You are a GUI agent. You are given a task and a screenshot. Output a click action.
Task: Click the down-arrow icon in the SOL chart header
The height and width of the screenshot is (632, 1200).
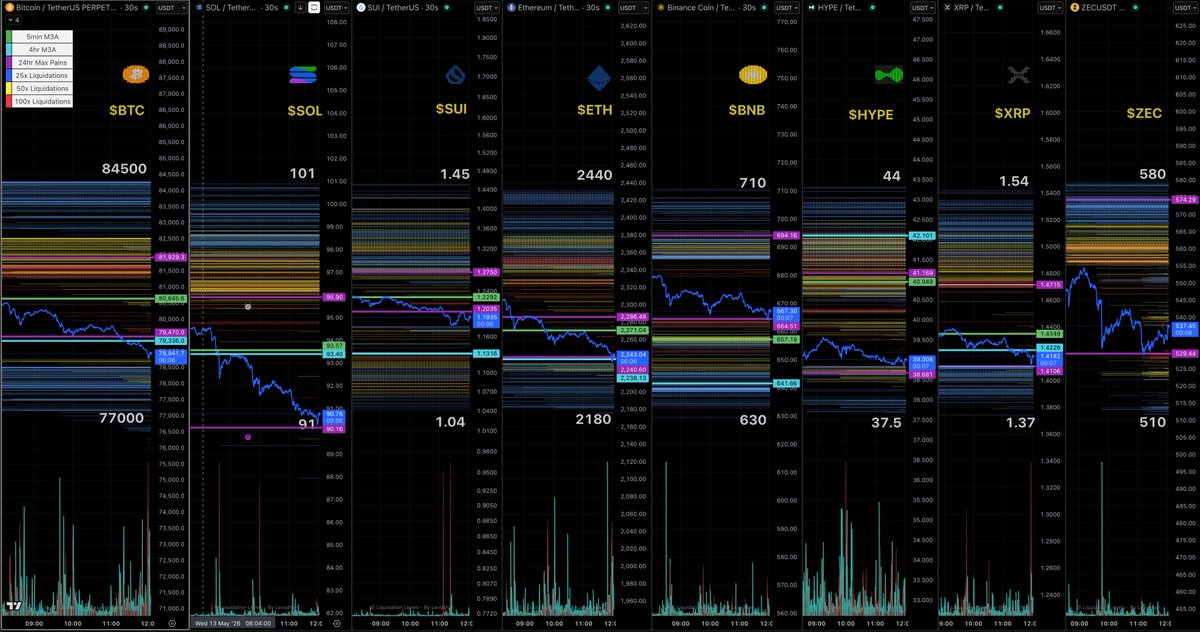click(300, 7)
